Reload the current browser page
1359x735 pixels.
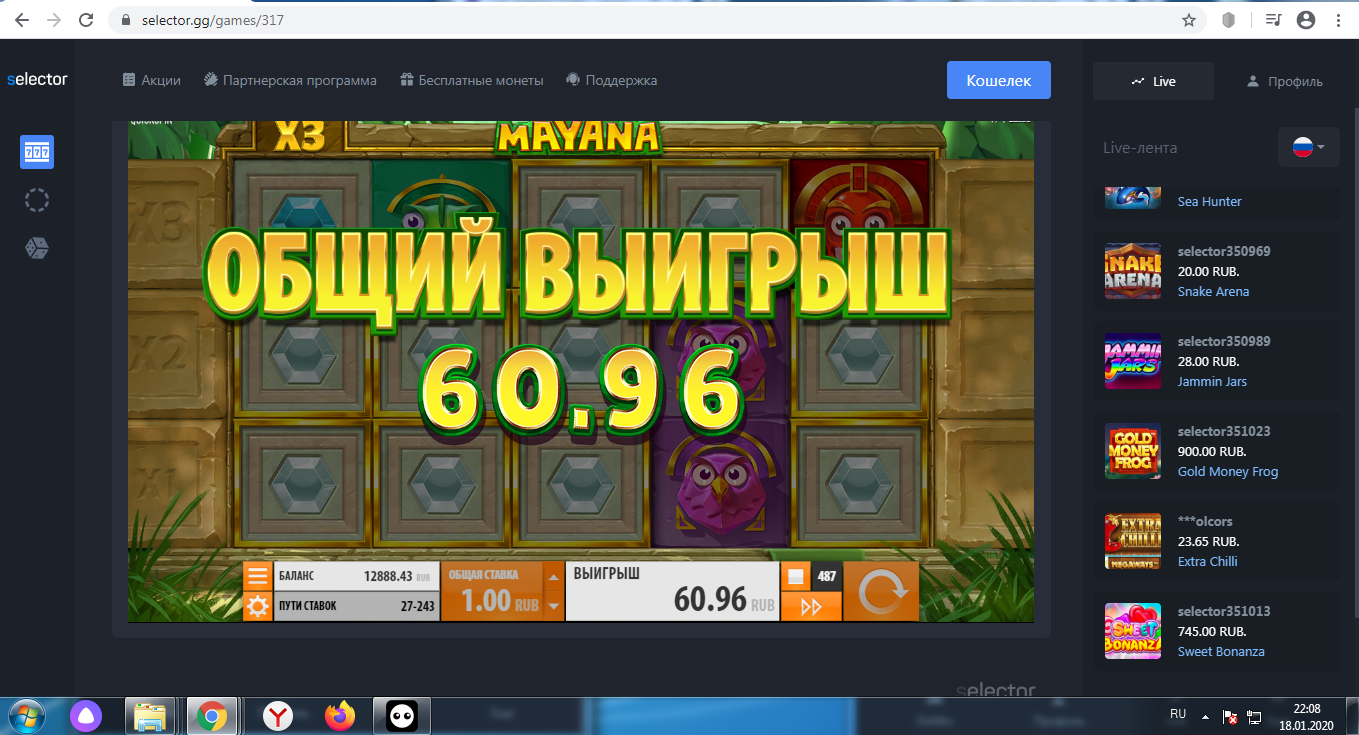(x=86, y=20)
